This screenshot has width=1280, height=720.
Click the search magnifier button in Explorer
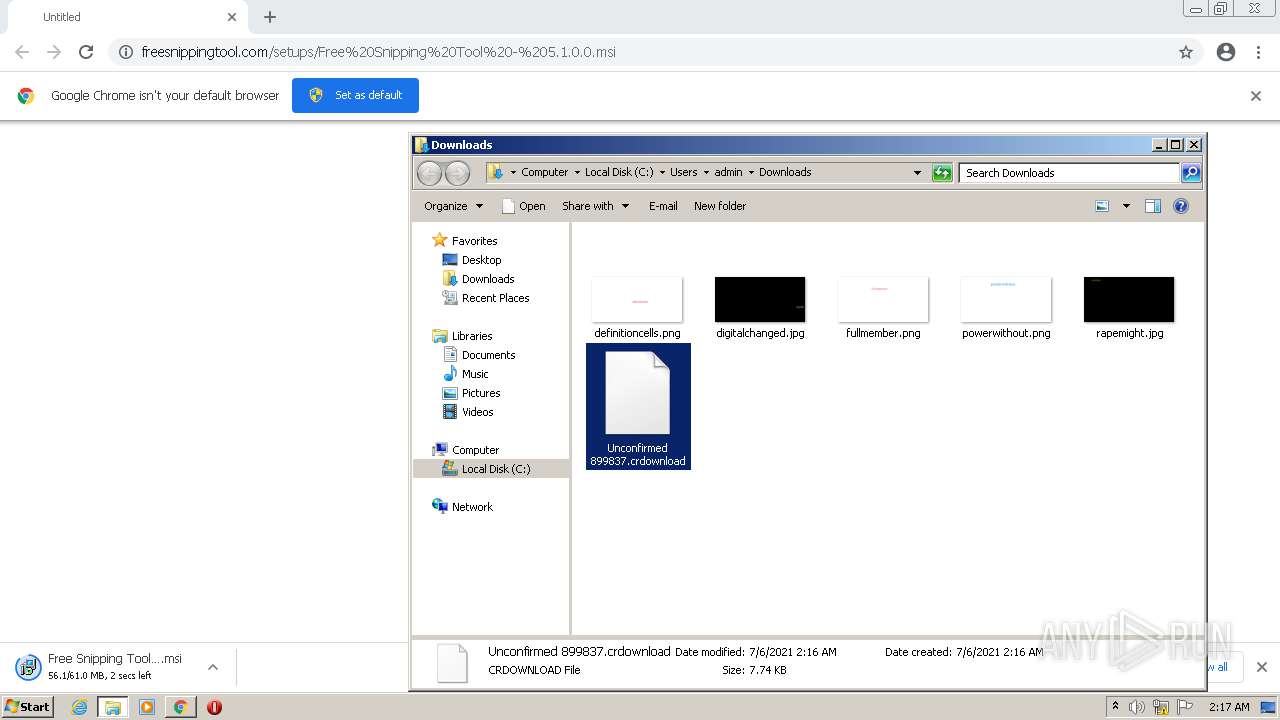pyautogui.click(x=1191, y=173)
